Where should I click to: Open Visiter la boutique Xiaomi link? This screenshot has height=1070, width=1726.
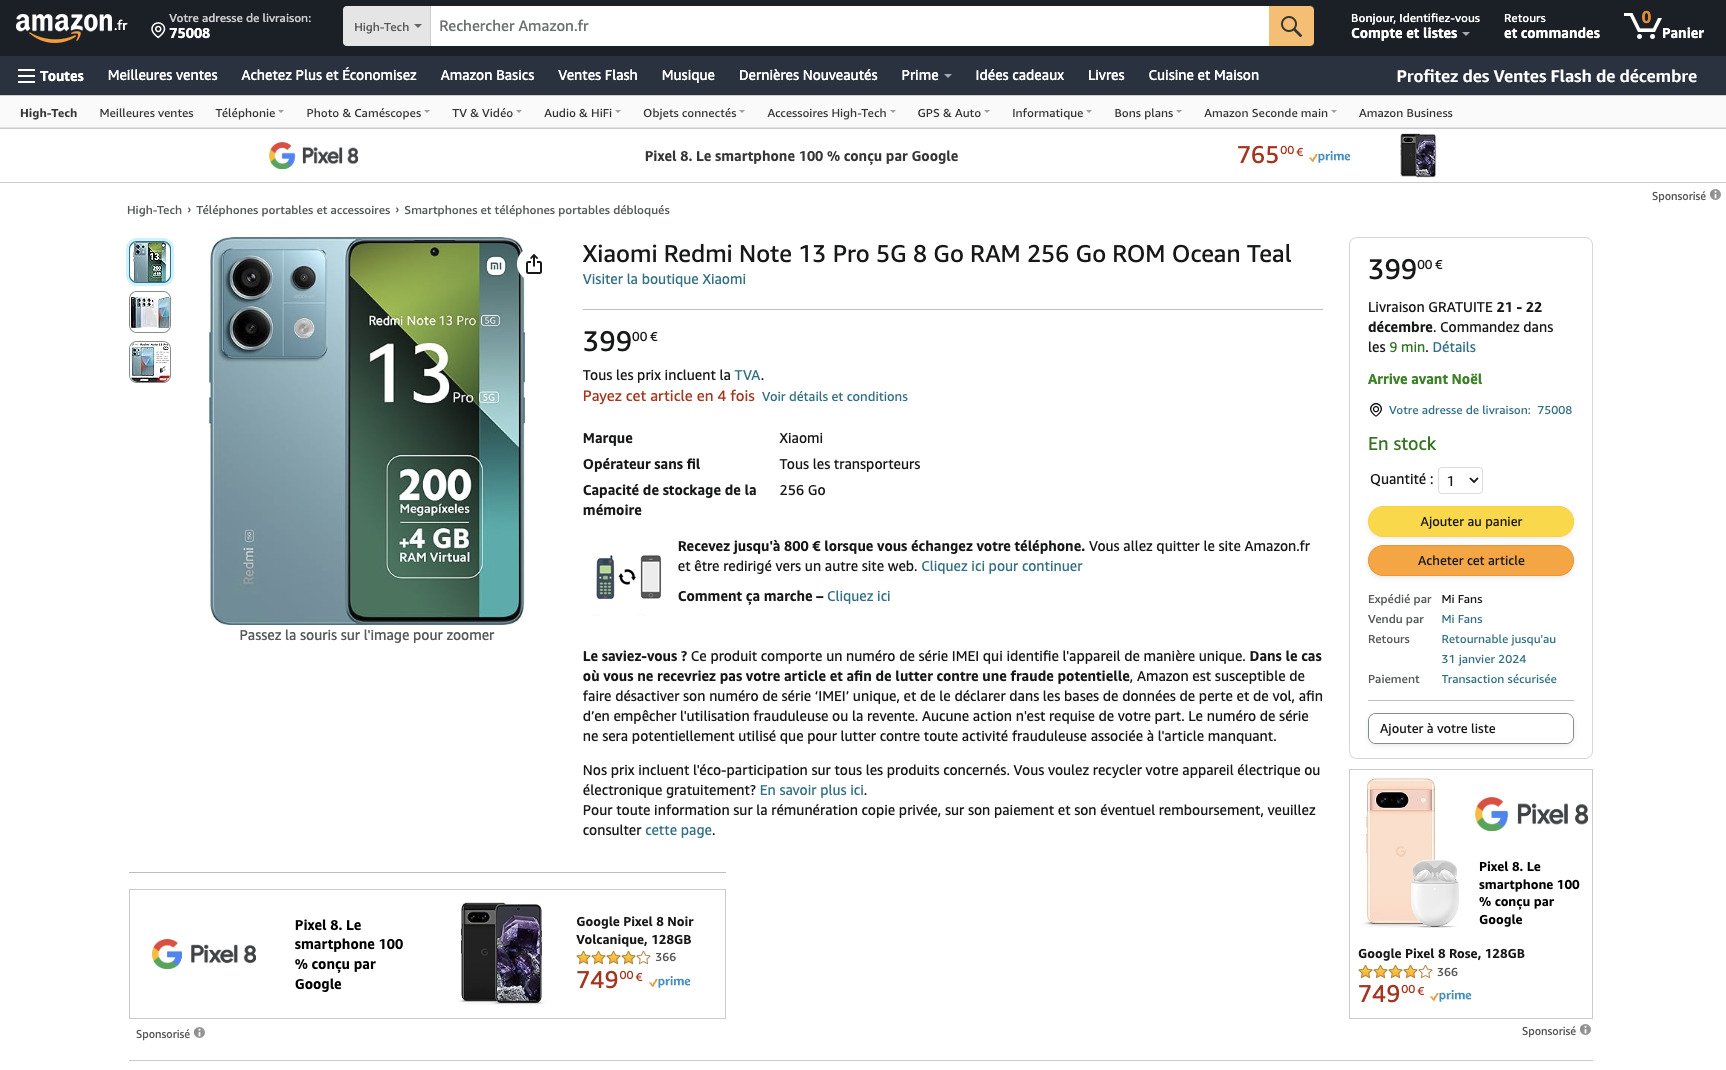[x=664, y=280]
